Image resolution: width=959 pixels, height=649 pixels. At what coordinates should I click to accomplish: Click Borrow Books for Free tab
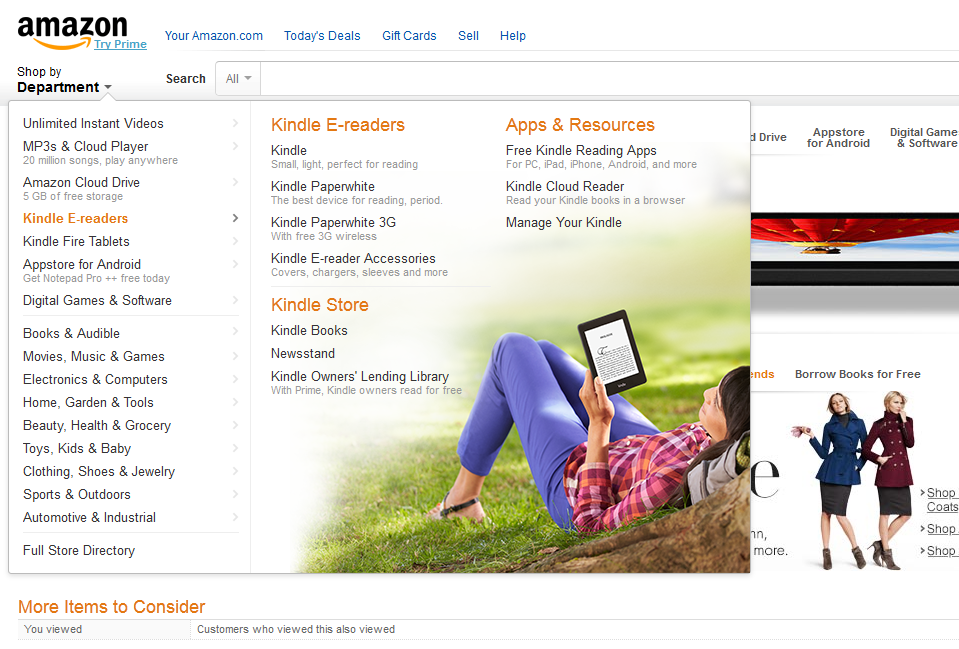pos(857,374)
